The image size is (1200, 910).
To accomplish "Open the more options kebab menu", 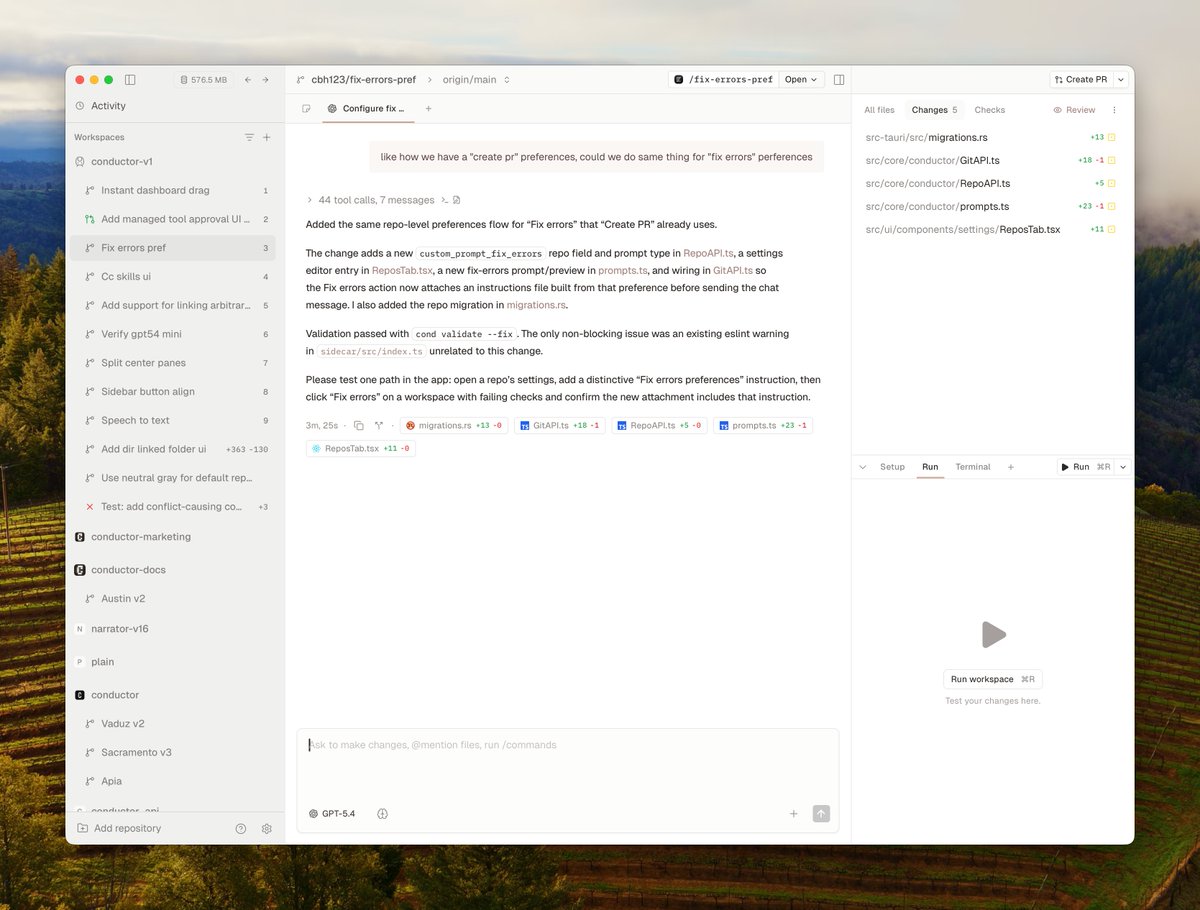I will click(1115, 110).
